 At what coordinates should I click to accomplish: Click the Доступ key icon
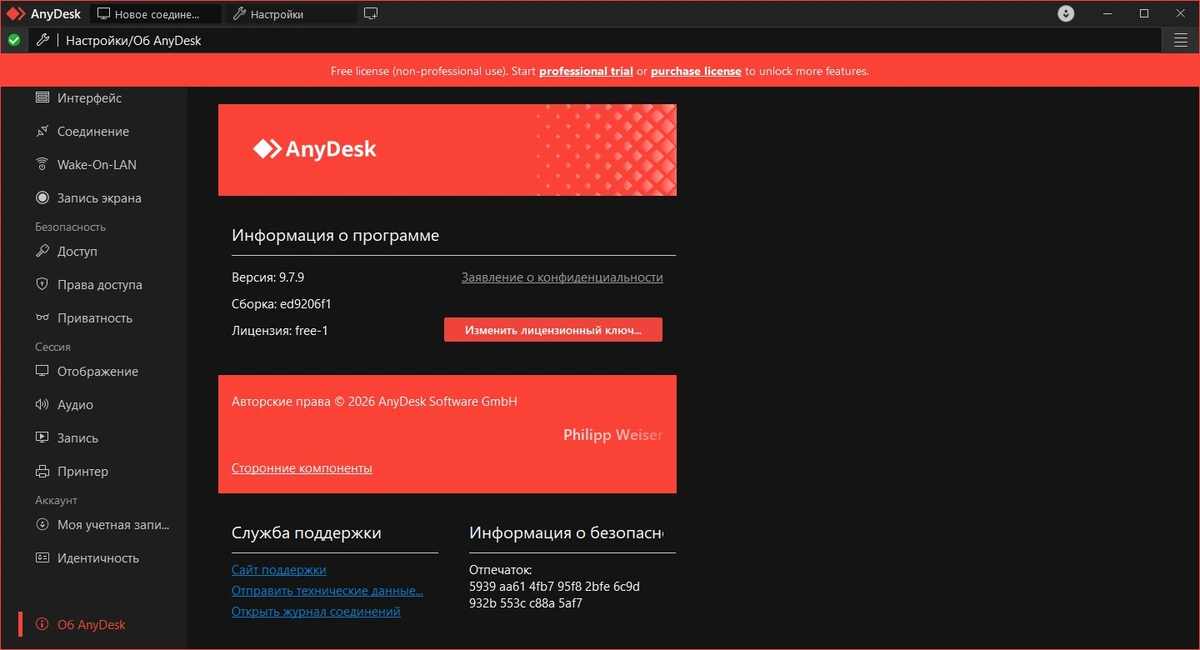tap(42, 251)
